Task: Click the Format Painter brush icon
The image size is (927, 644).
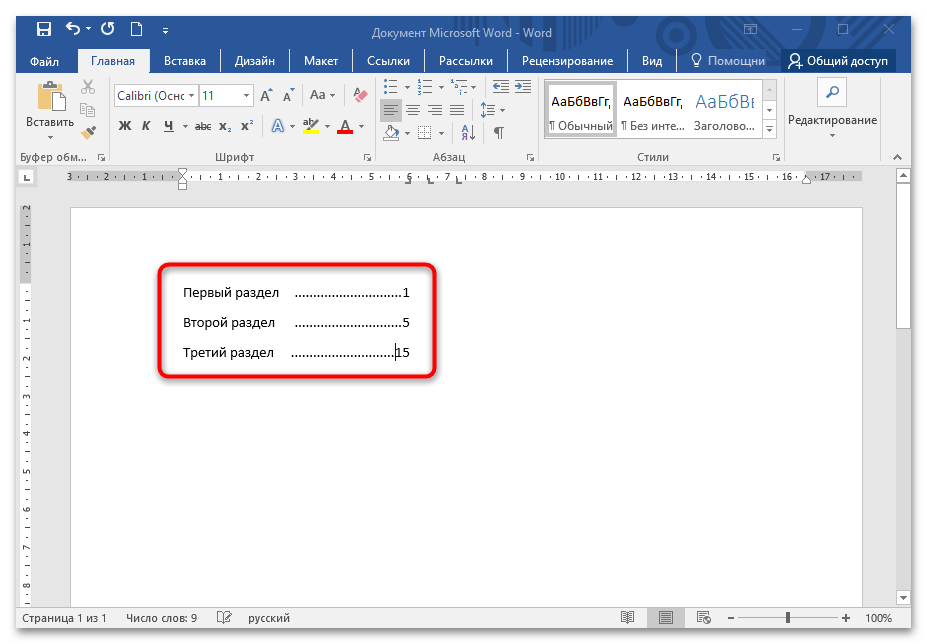Action: click(x=88, y=131)
